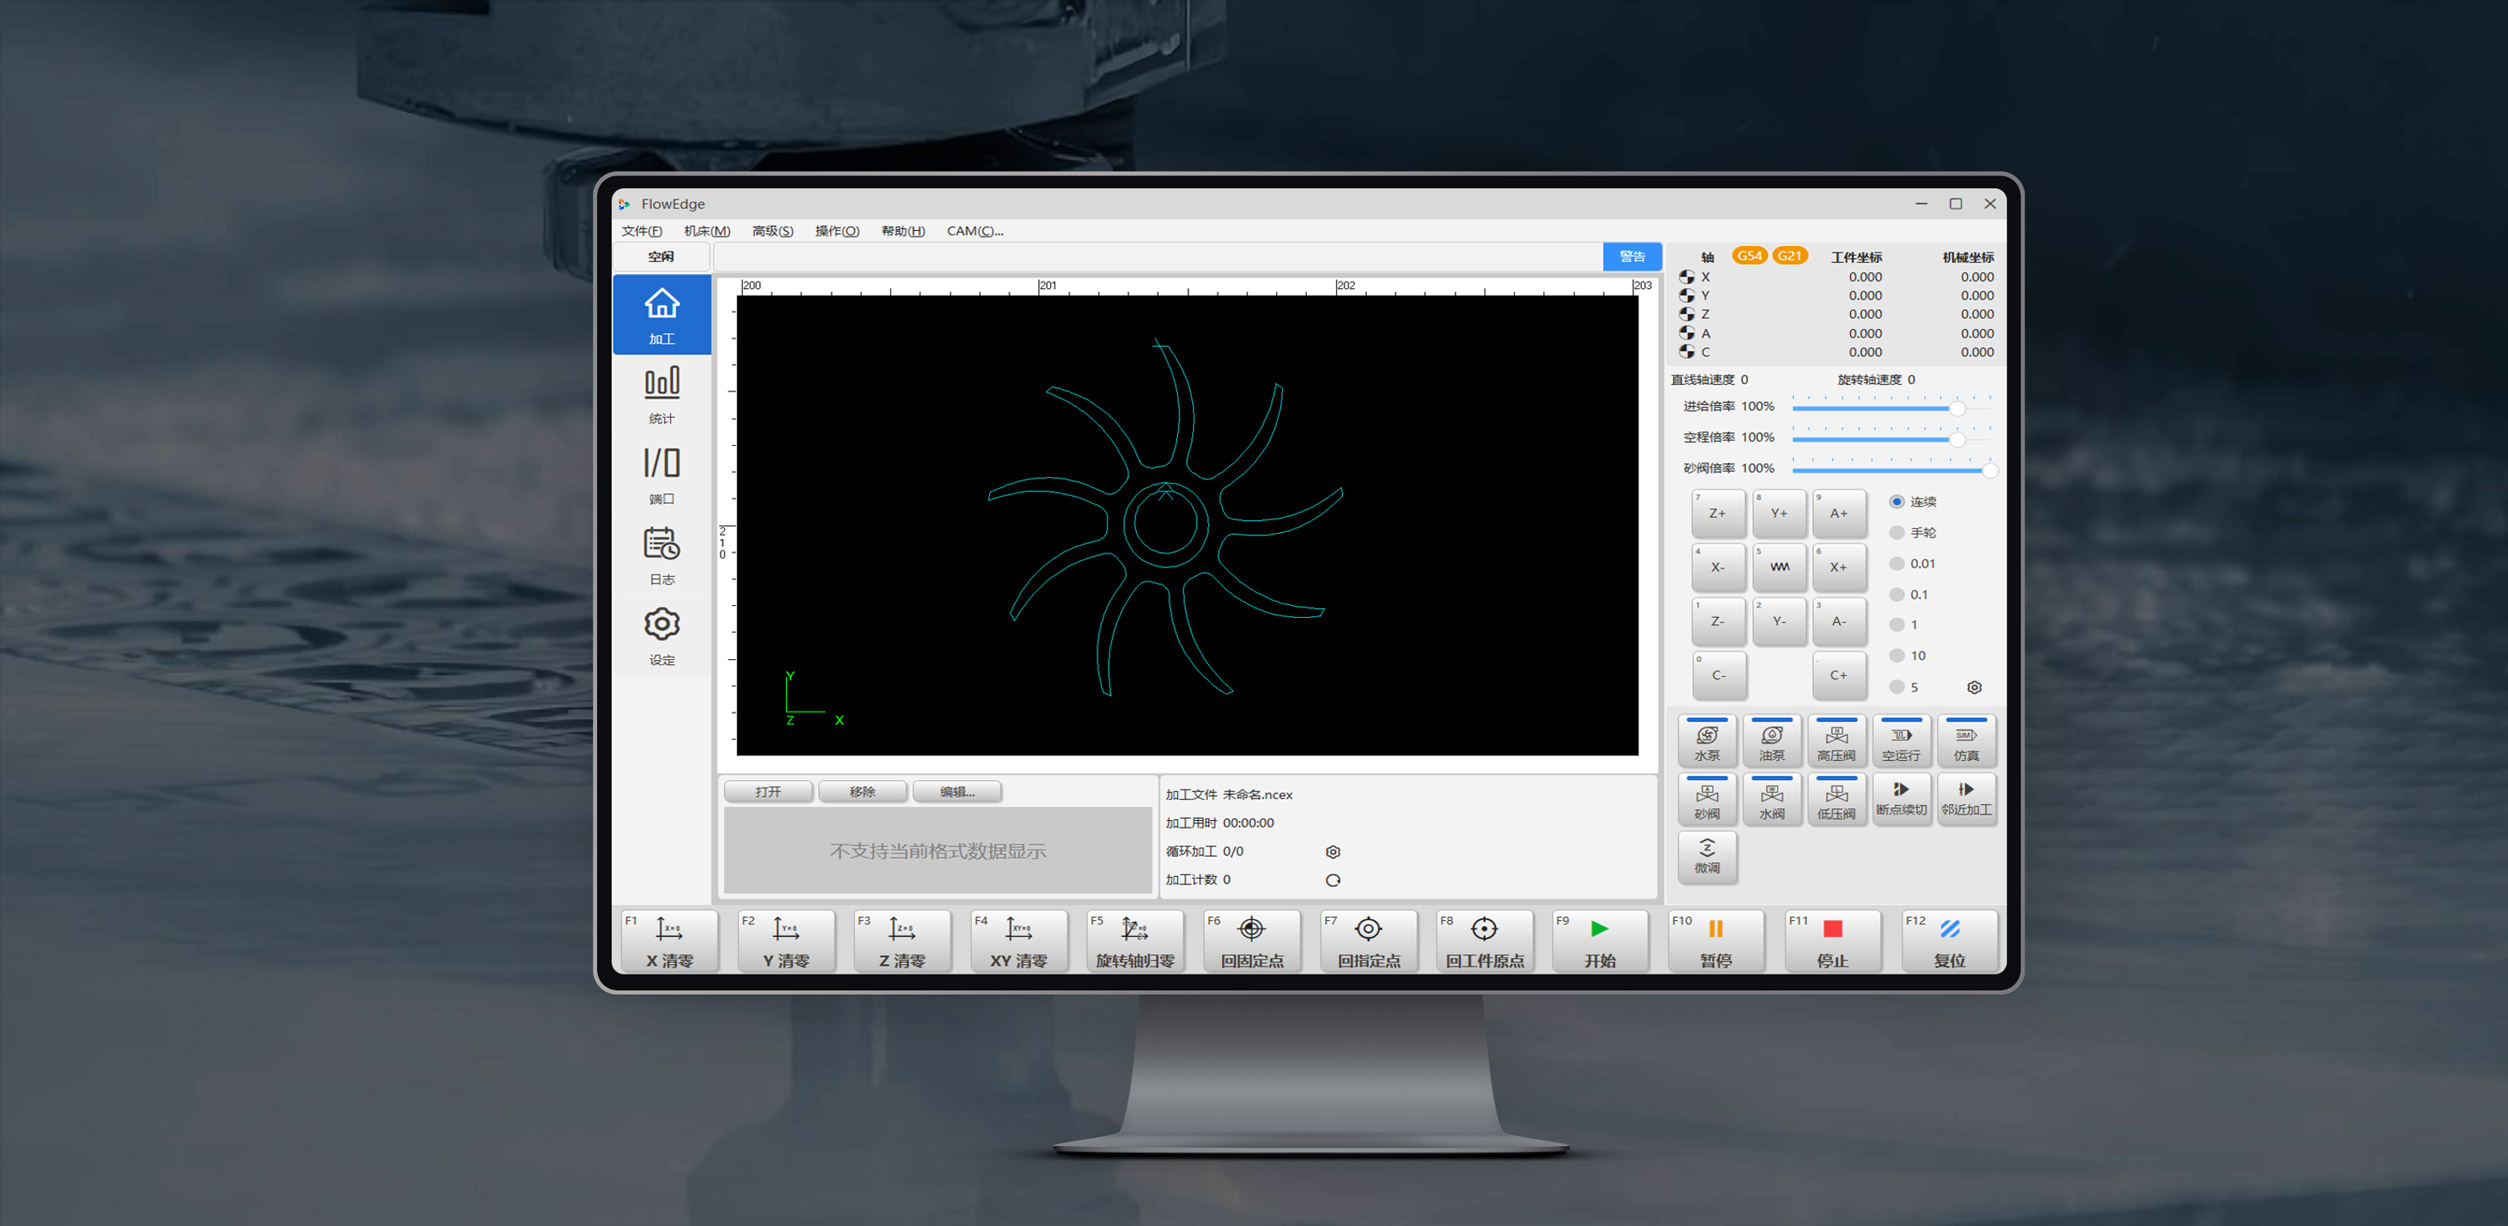2508x1226 pixels.
Task: Open the CAM(C)... menu
Action: click(x=975, y=231)
